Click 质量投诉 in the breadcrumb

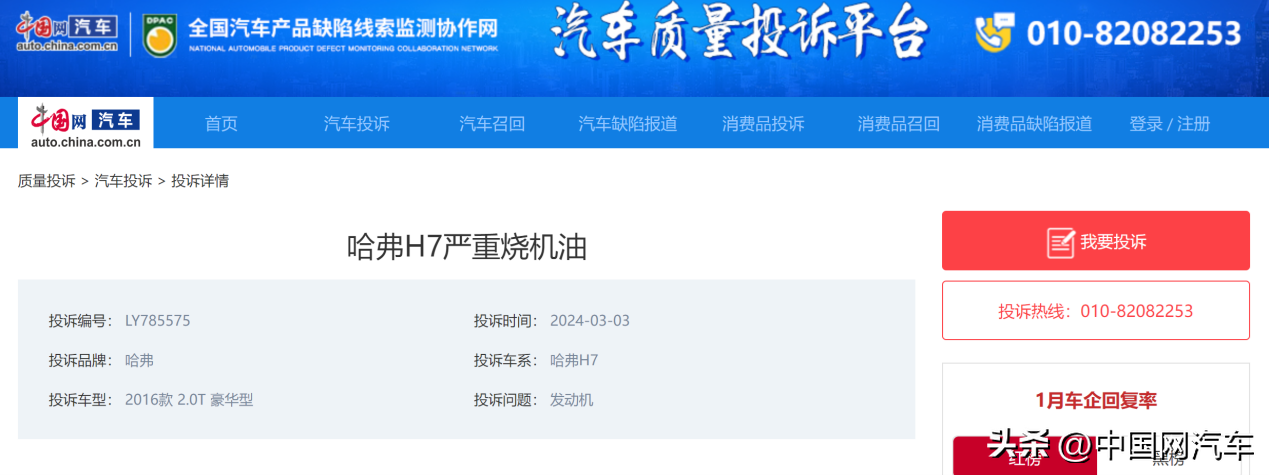tap(46, 181)
